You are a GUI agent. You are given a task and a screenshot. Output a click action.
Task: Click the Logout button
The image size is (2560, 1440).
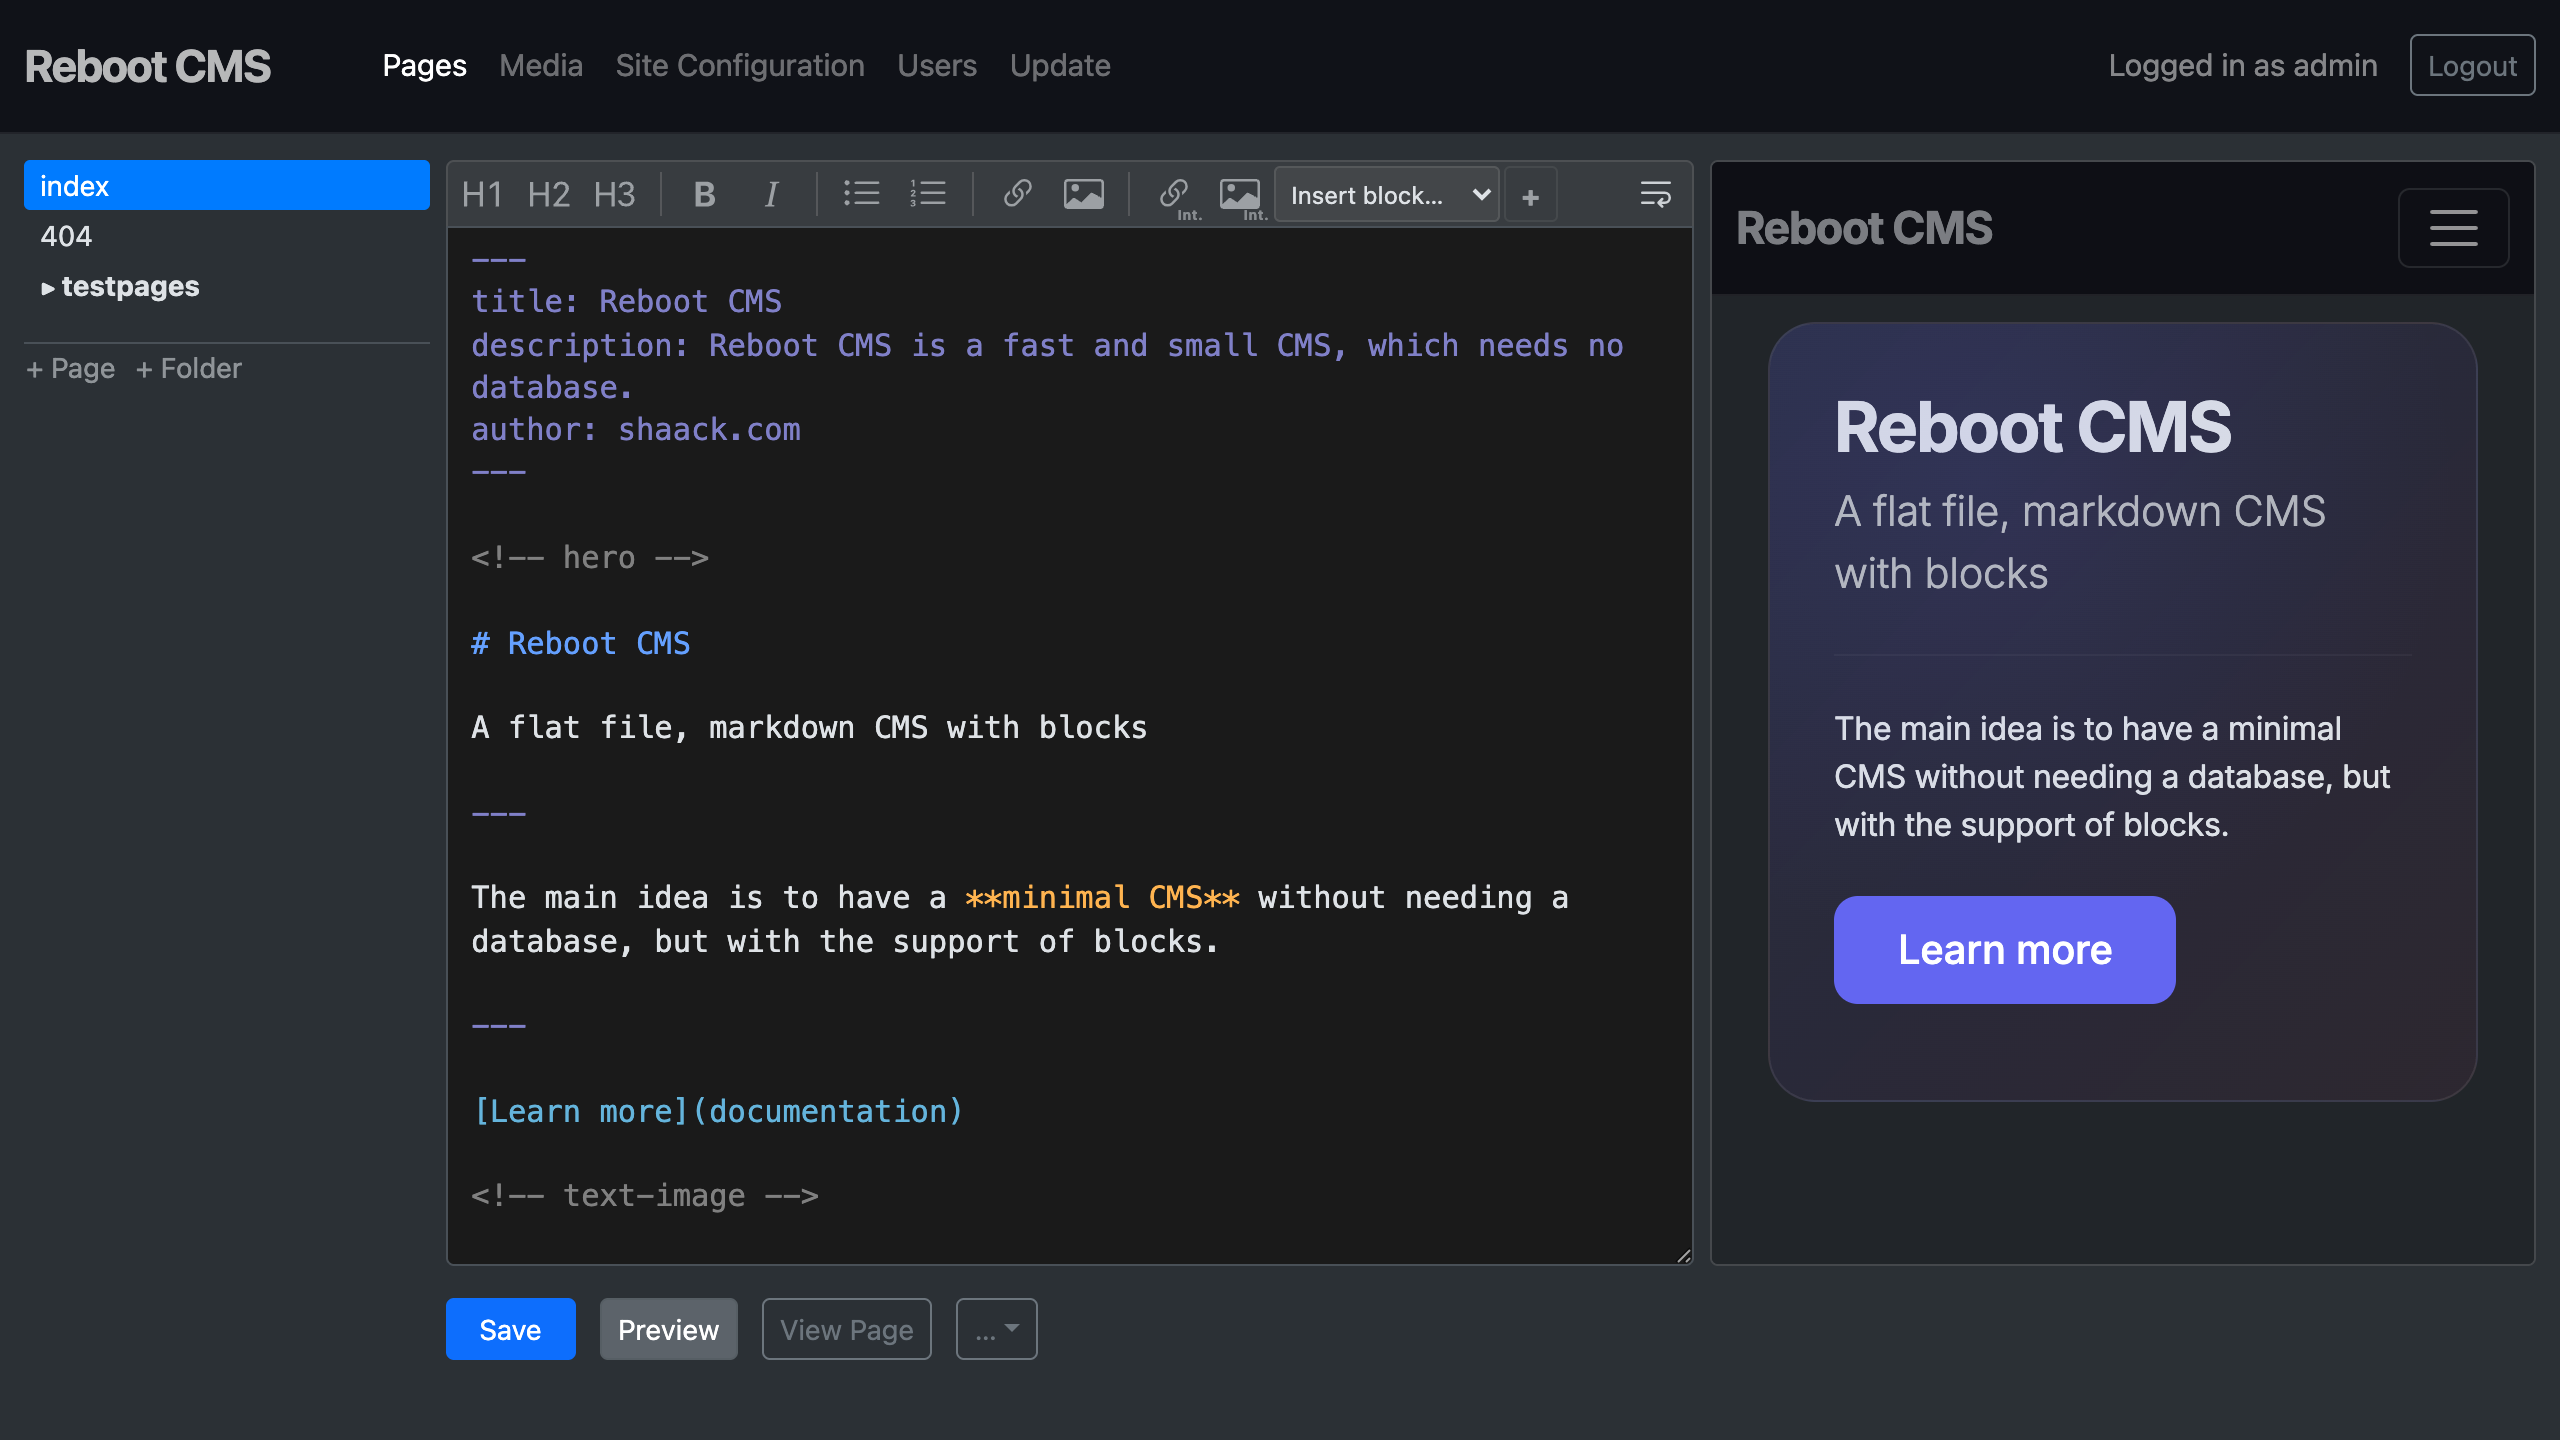tap(2472, 66)
